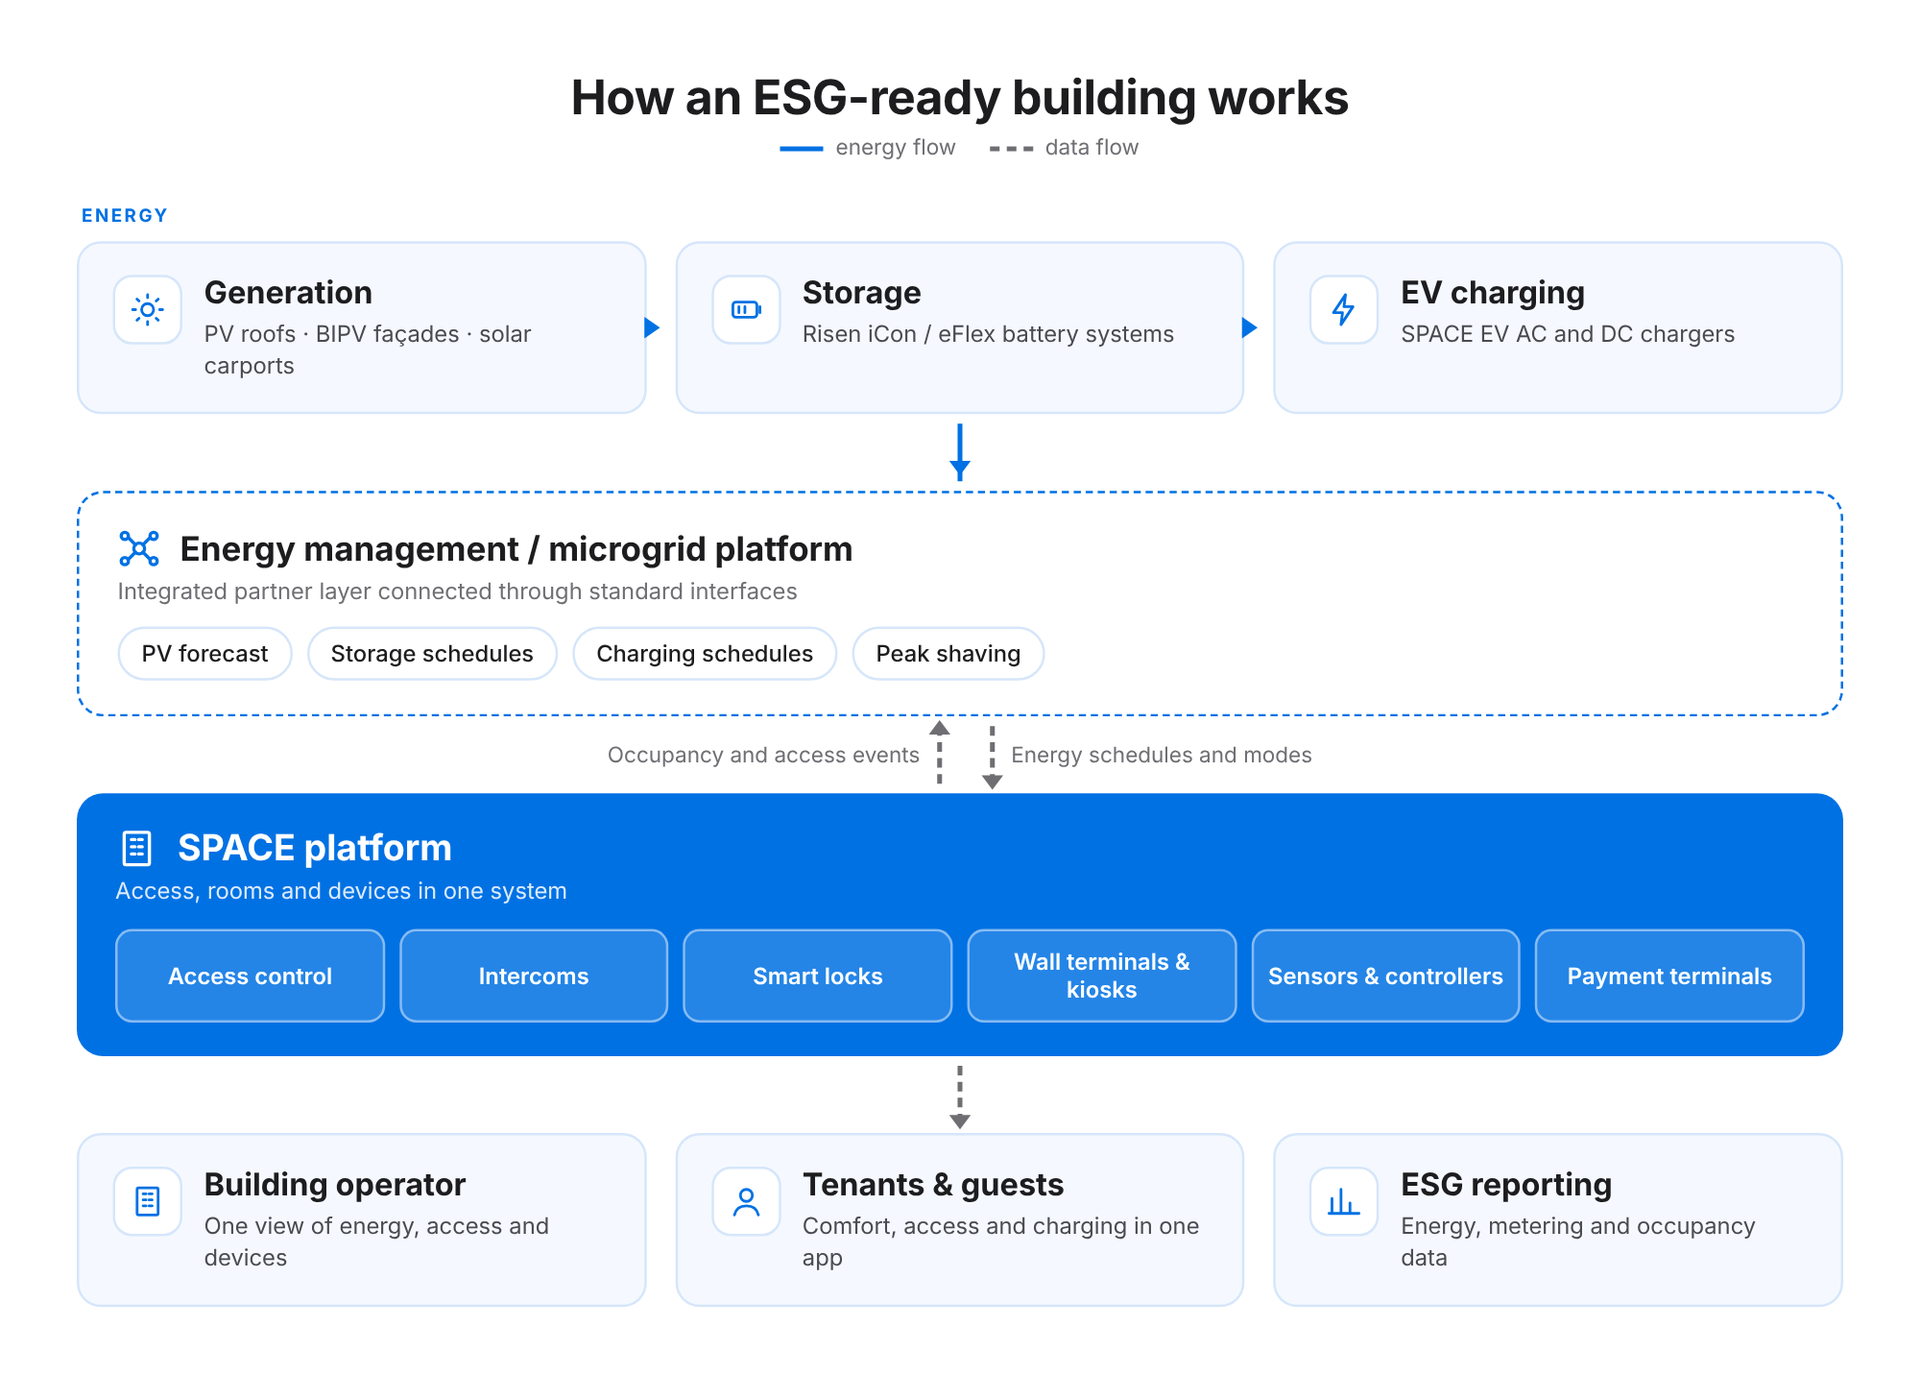
Task: Click the SPACE platform title
Action: (x=315, y=848)
